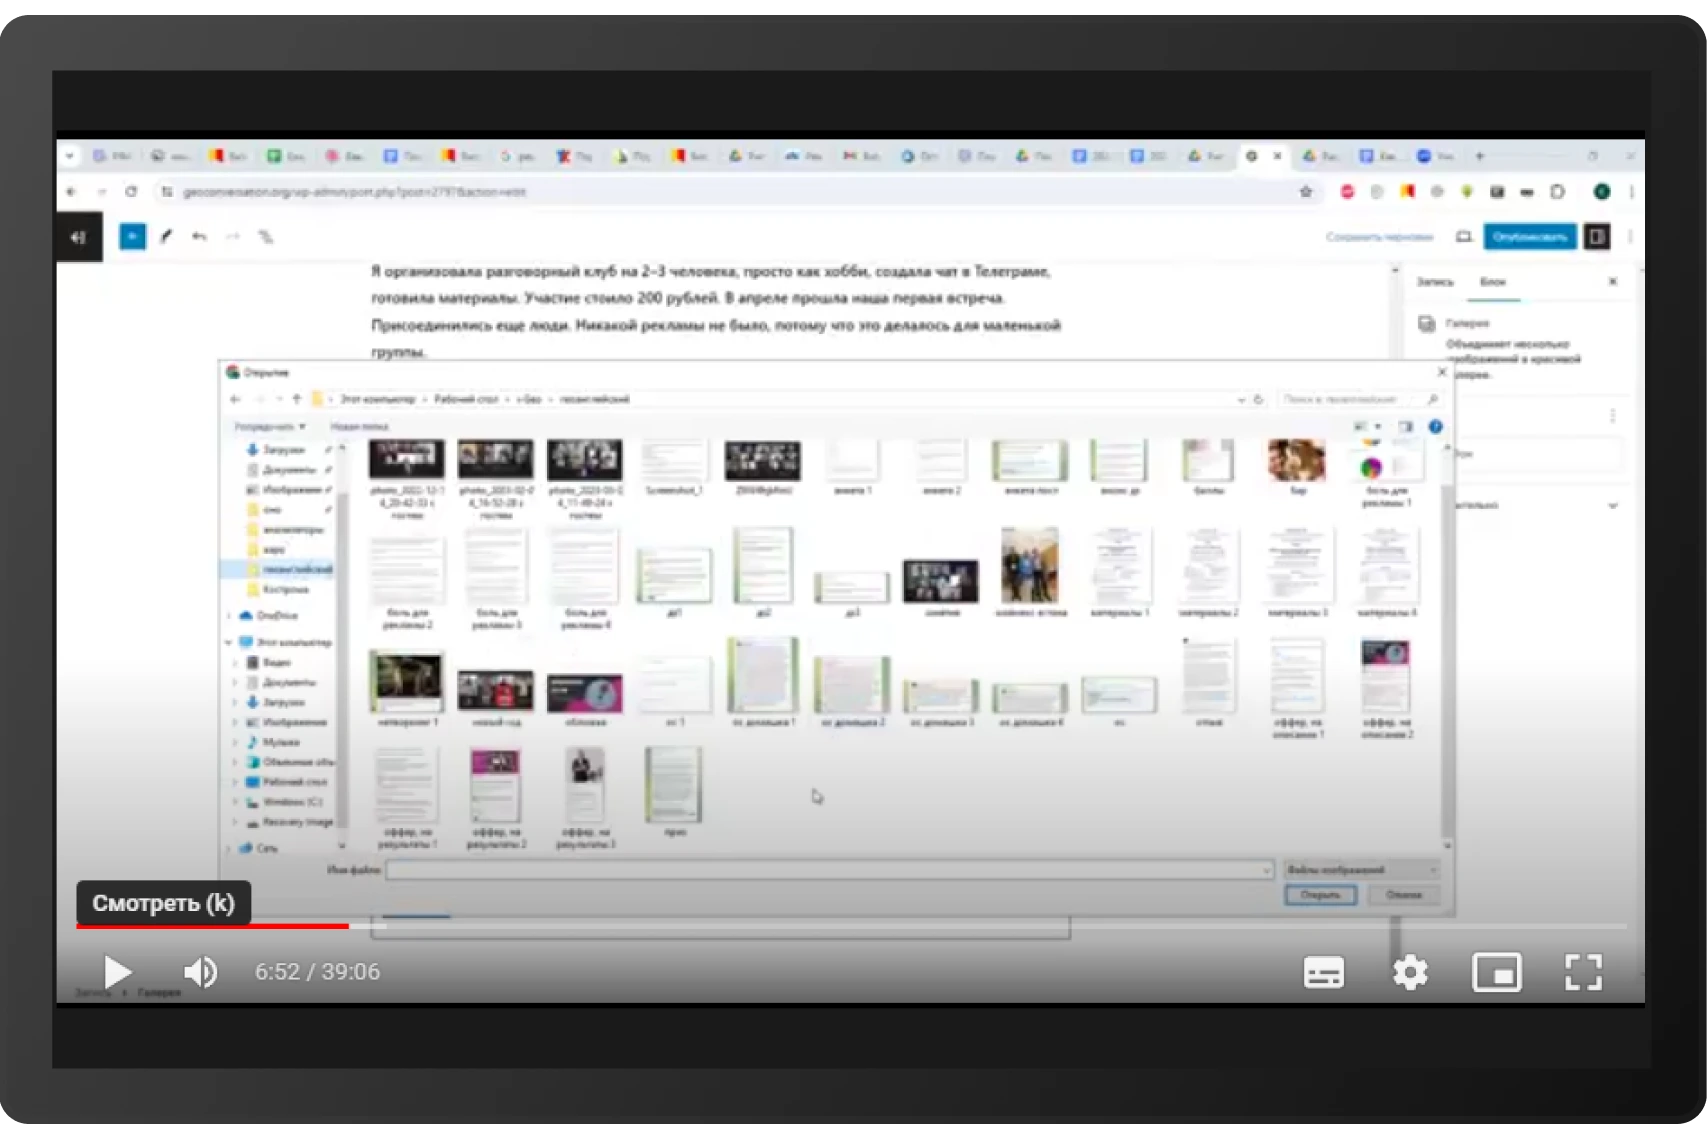This screenshot has width=1707, height=1139.
Task: Select the 'Блок' sidebar tab
Action: pyautogui.click(x=1492, y=282)
